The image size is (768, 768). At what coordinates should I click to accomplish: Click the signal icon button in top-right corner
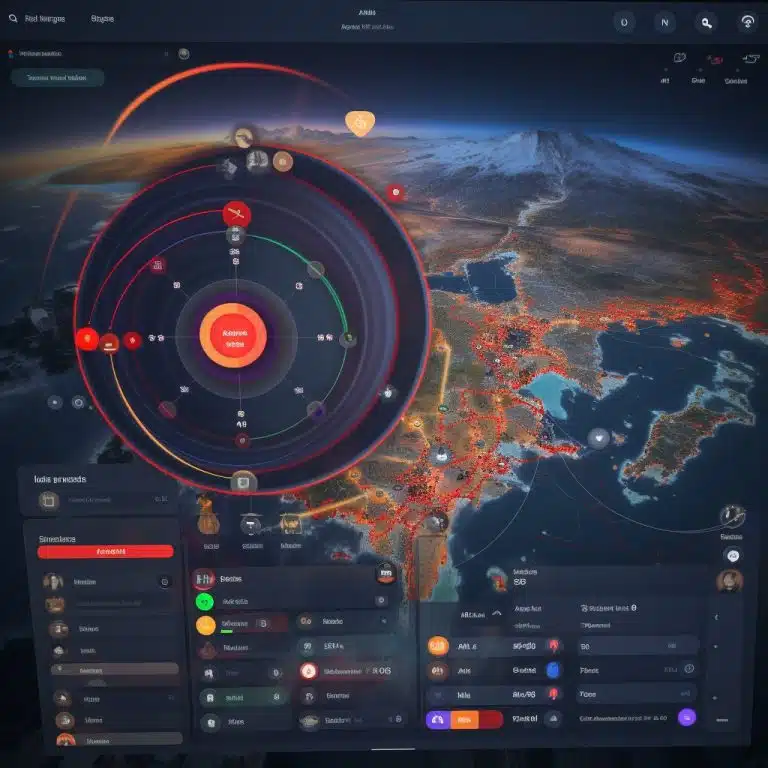(747, 22)
